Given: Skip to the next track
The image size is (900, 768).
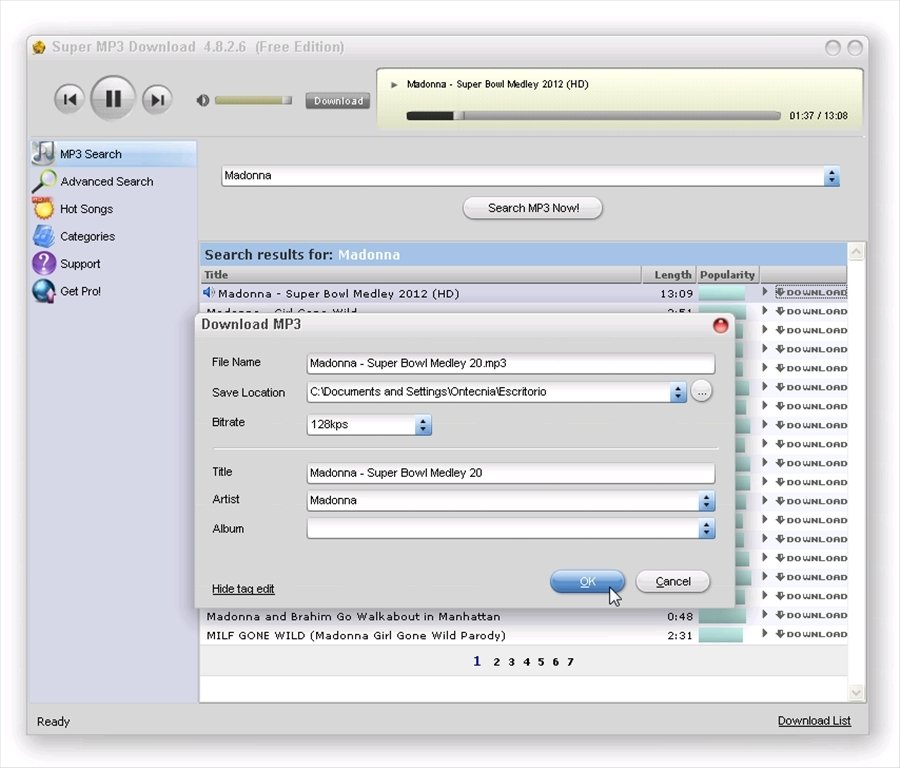Looking at the screenshot, I should click(x=157, y=99).
